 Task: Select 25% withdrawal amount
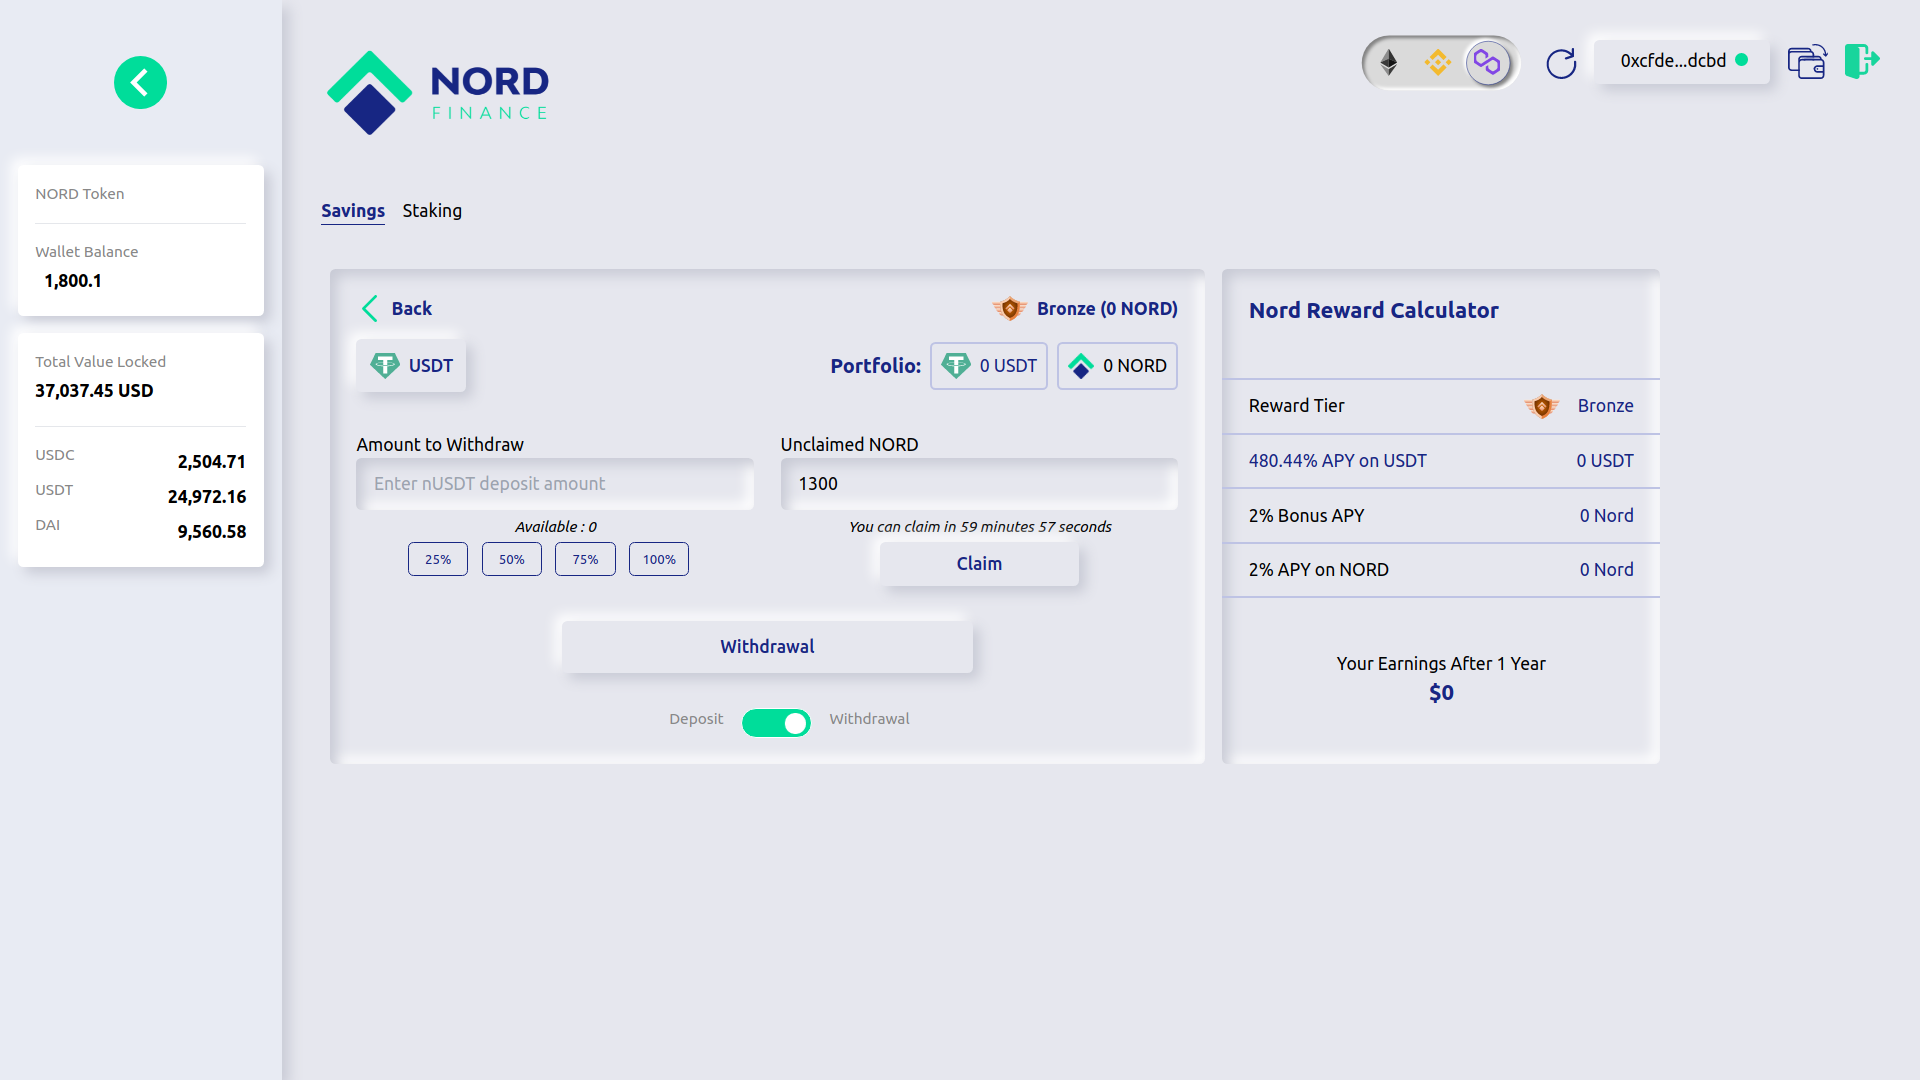438,559
